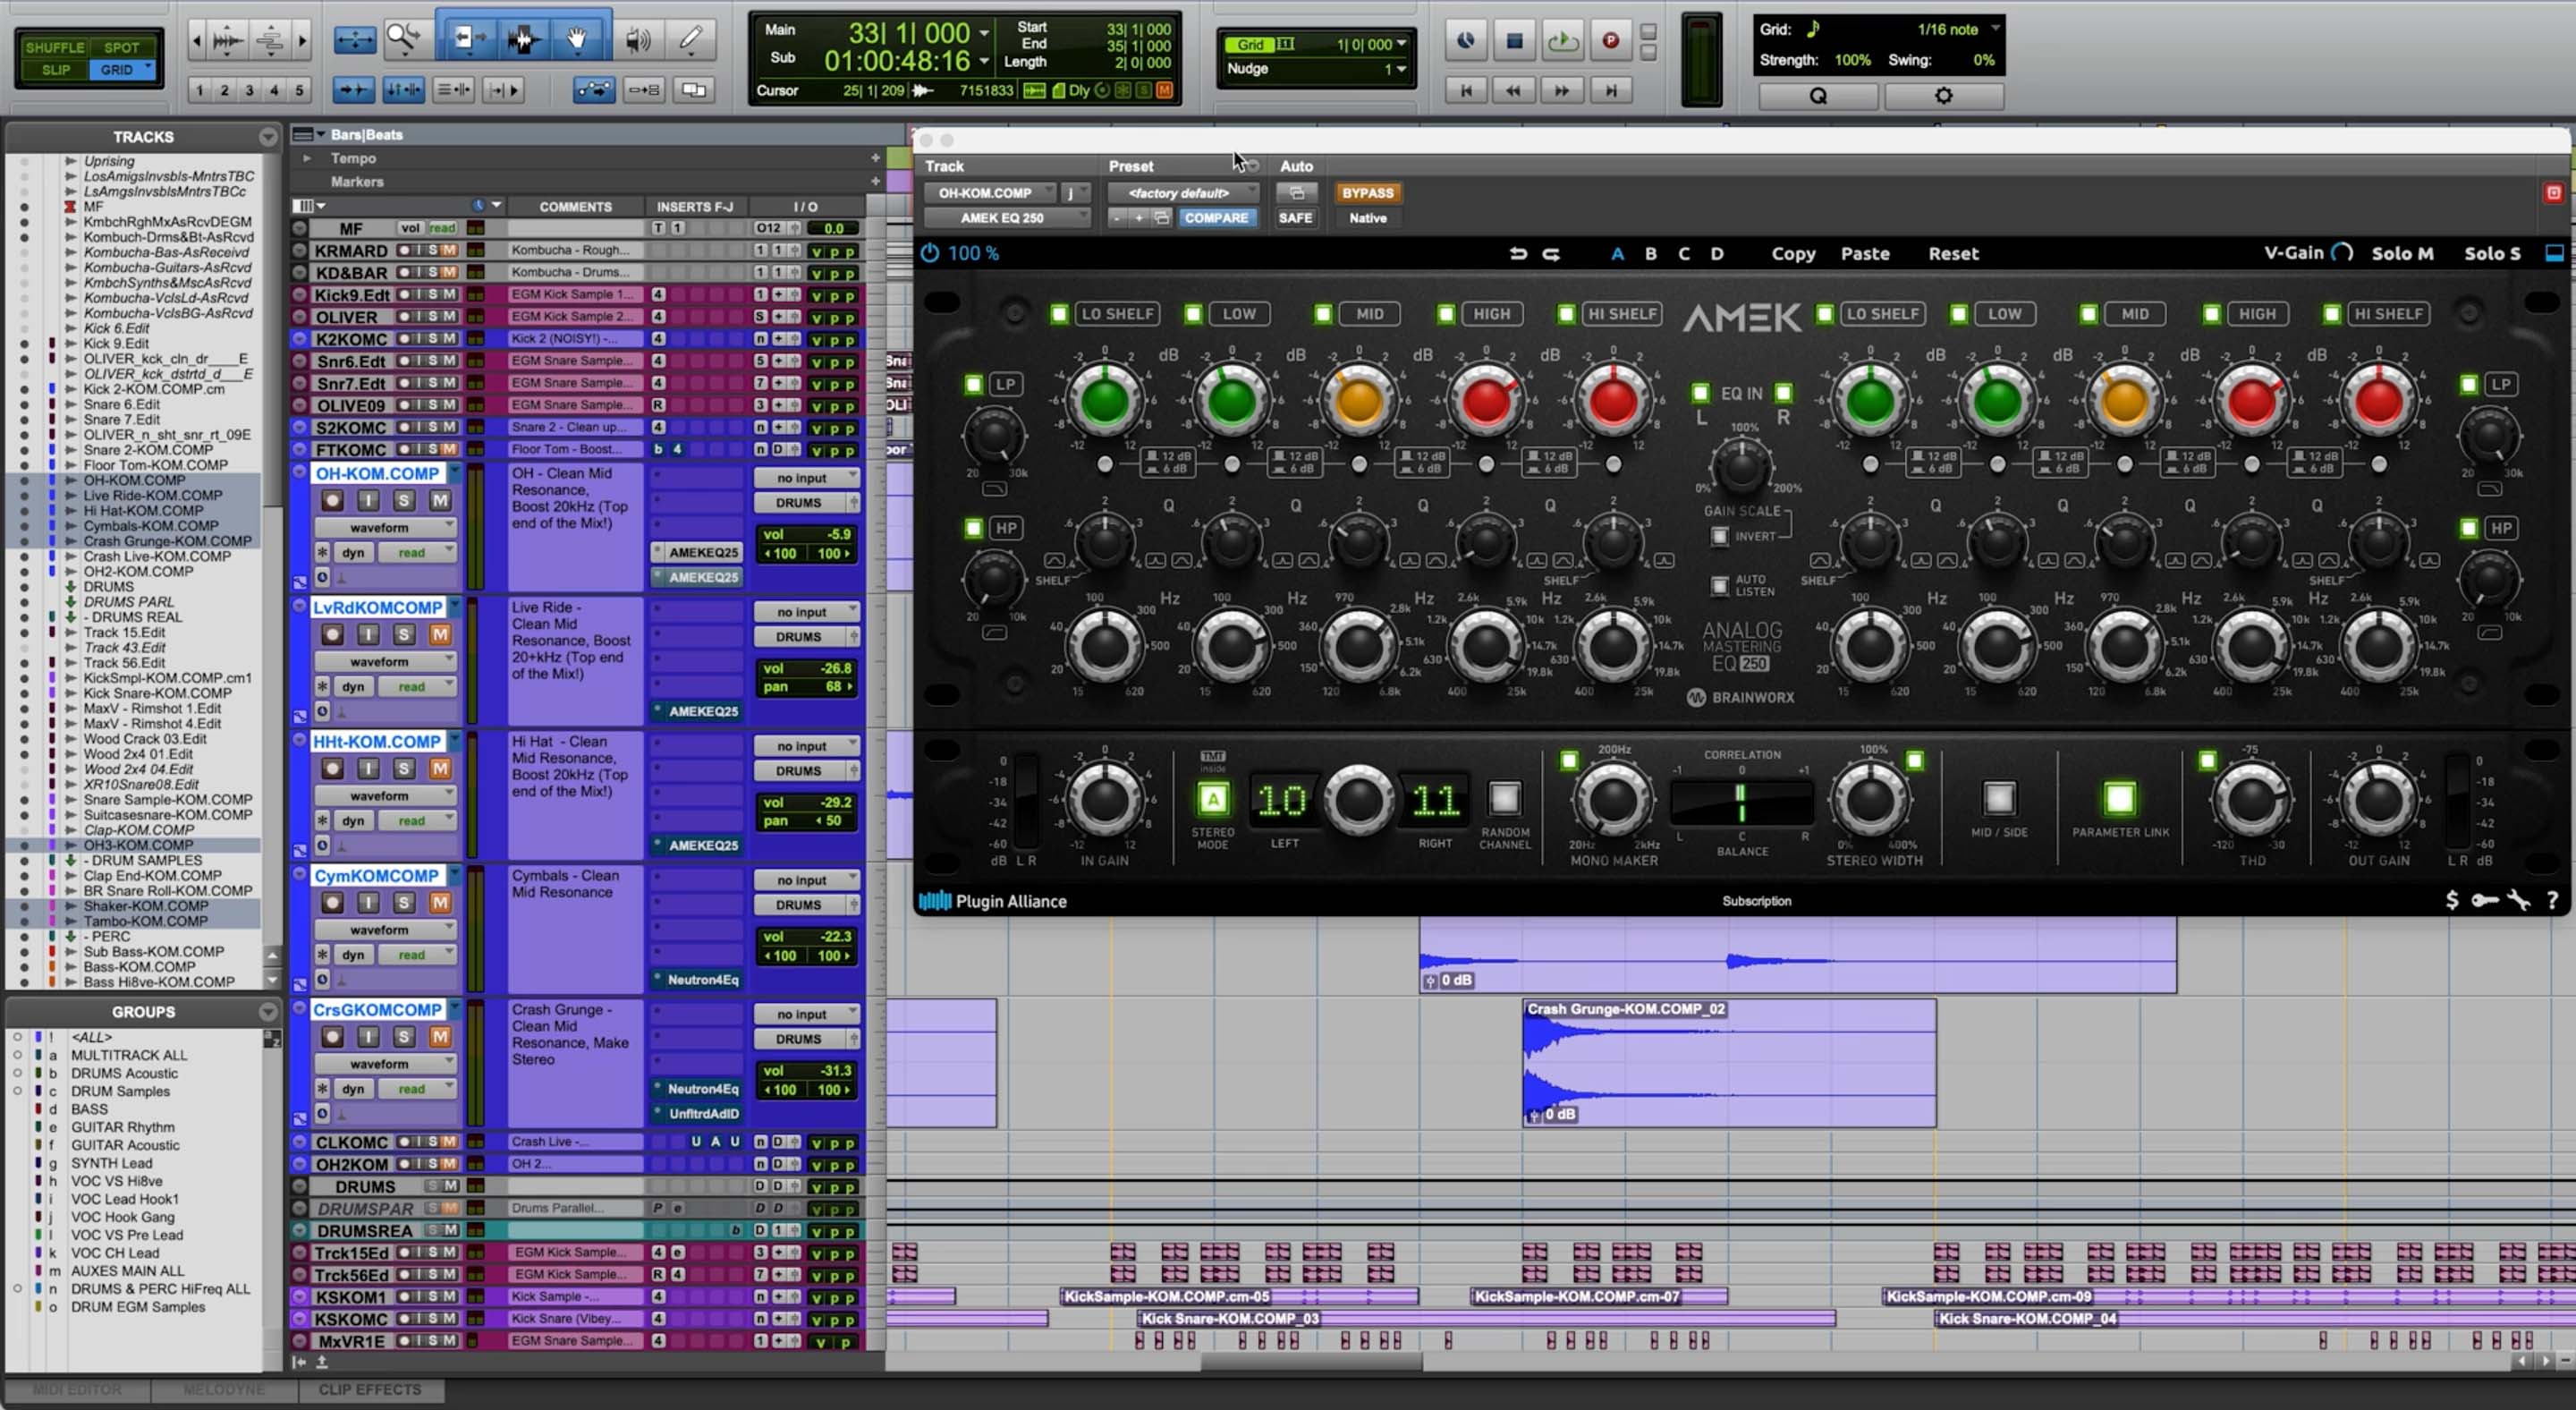Select plugin setting slot D
This screenshot has height=1410, width=2576.
click(x=1717, y=254)
